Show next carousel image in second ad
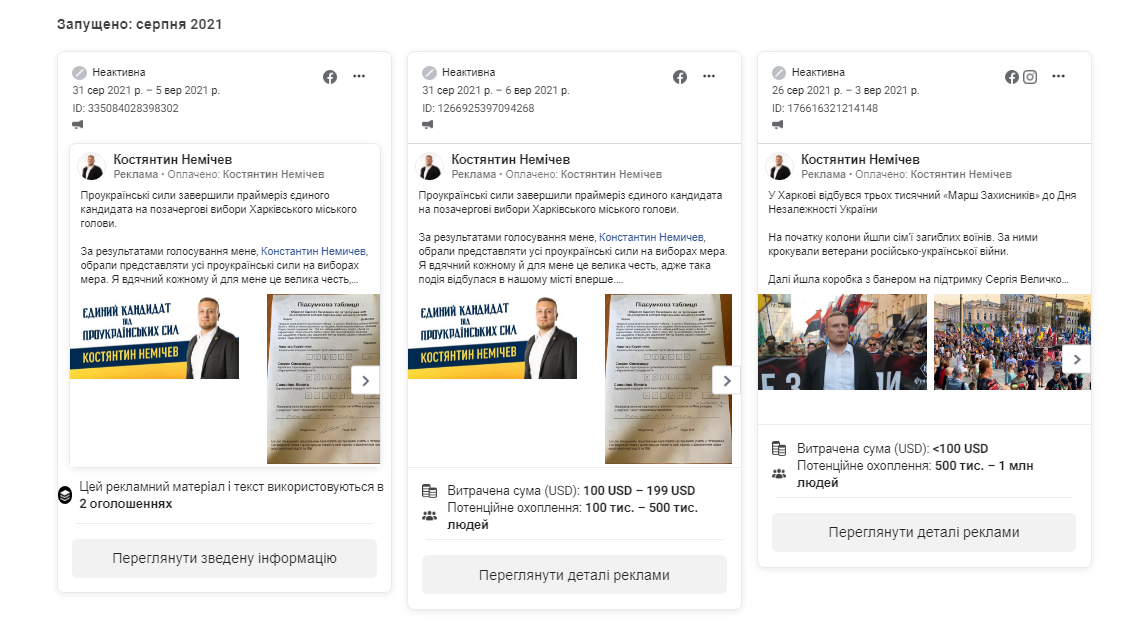 [727, 381]
